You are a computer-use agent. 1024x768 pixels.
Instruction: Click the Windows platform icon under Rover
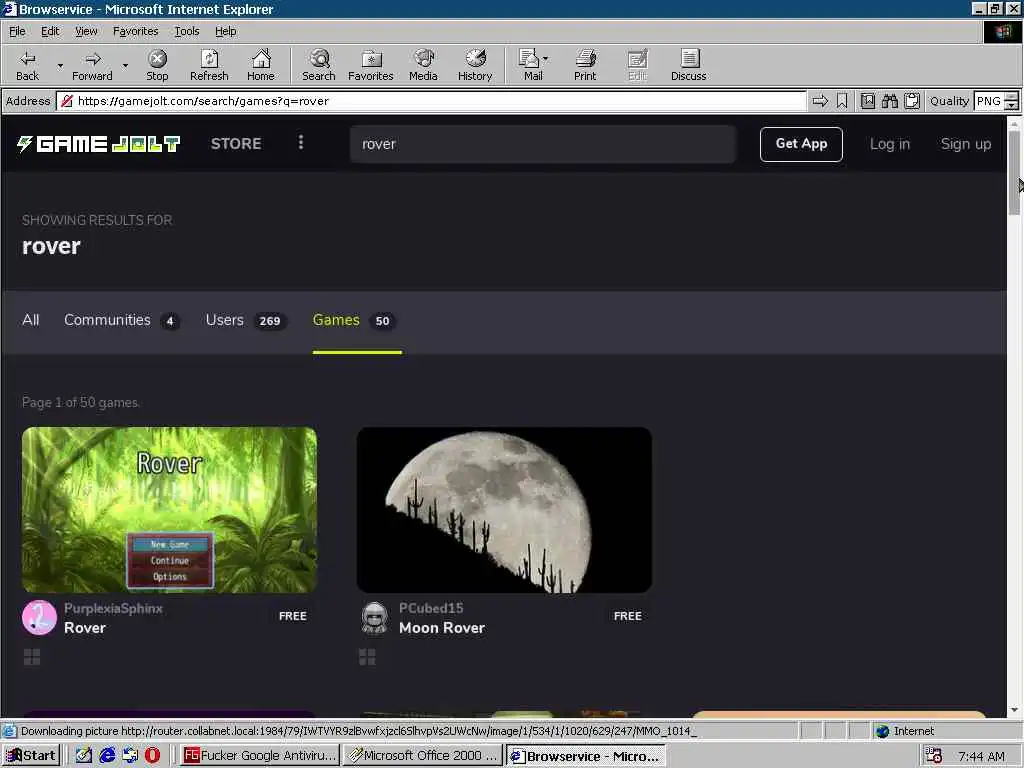(x=32, y=657)
